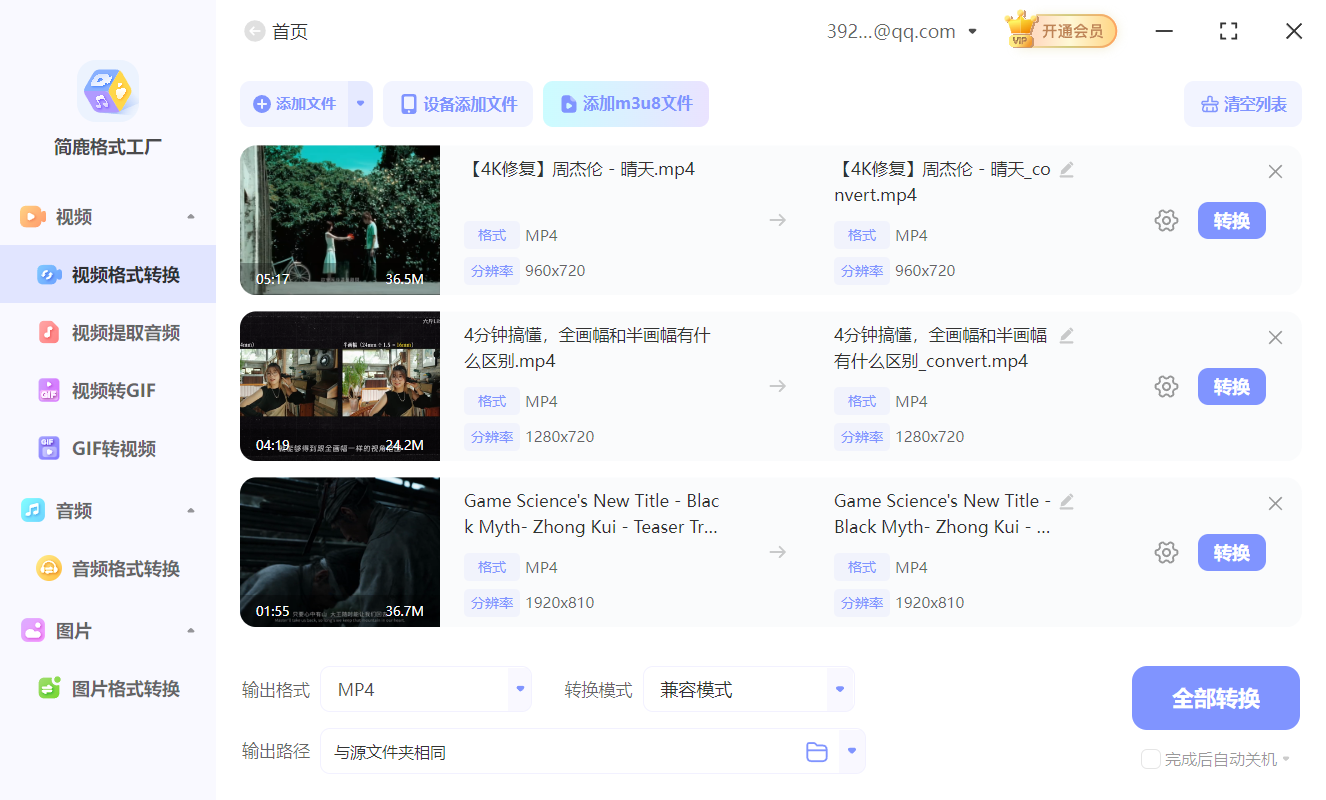Go back to 首页

pos(276,31)
